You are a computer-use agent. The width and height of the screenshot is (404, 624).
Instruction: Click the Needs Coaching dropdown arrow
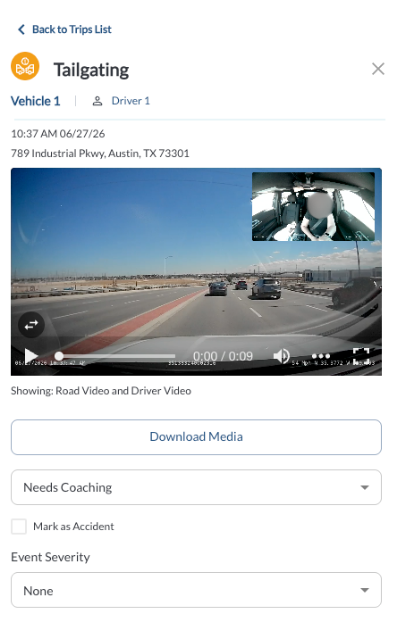365,488
